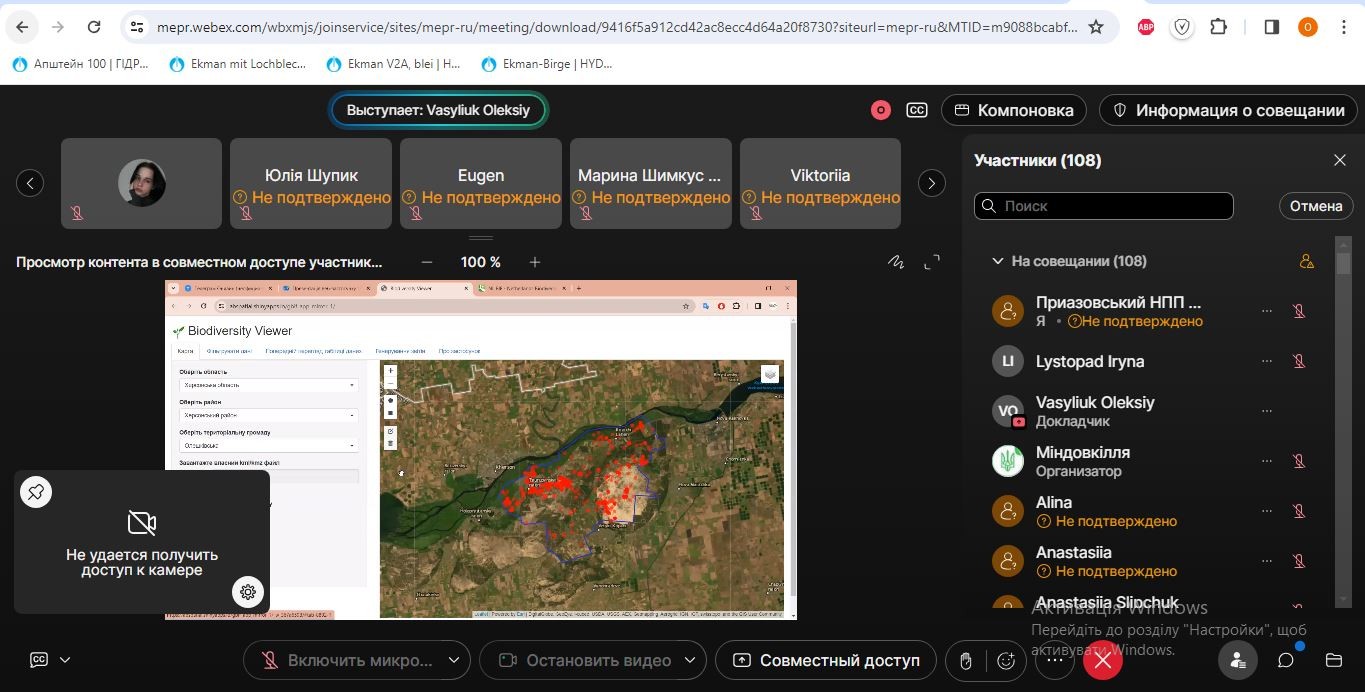
Task: Open more options for Lystopad Iryna
Action: tap(1267, 361)
